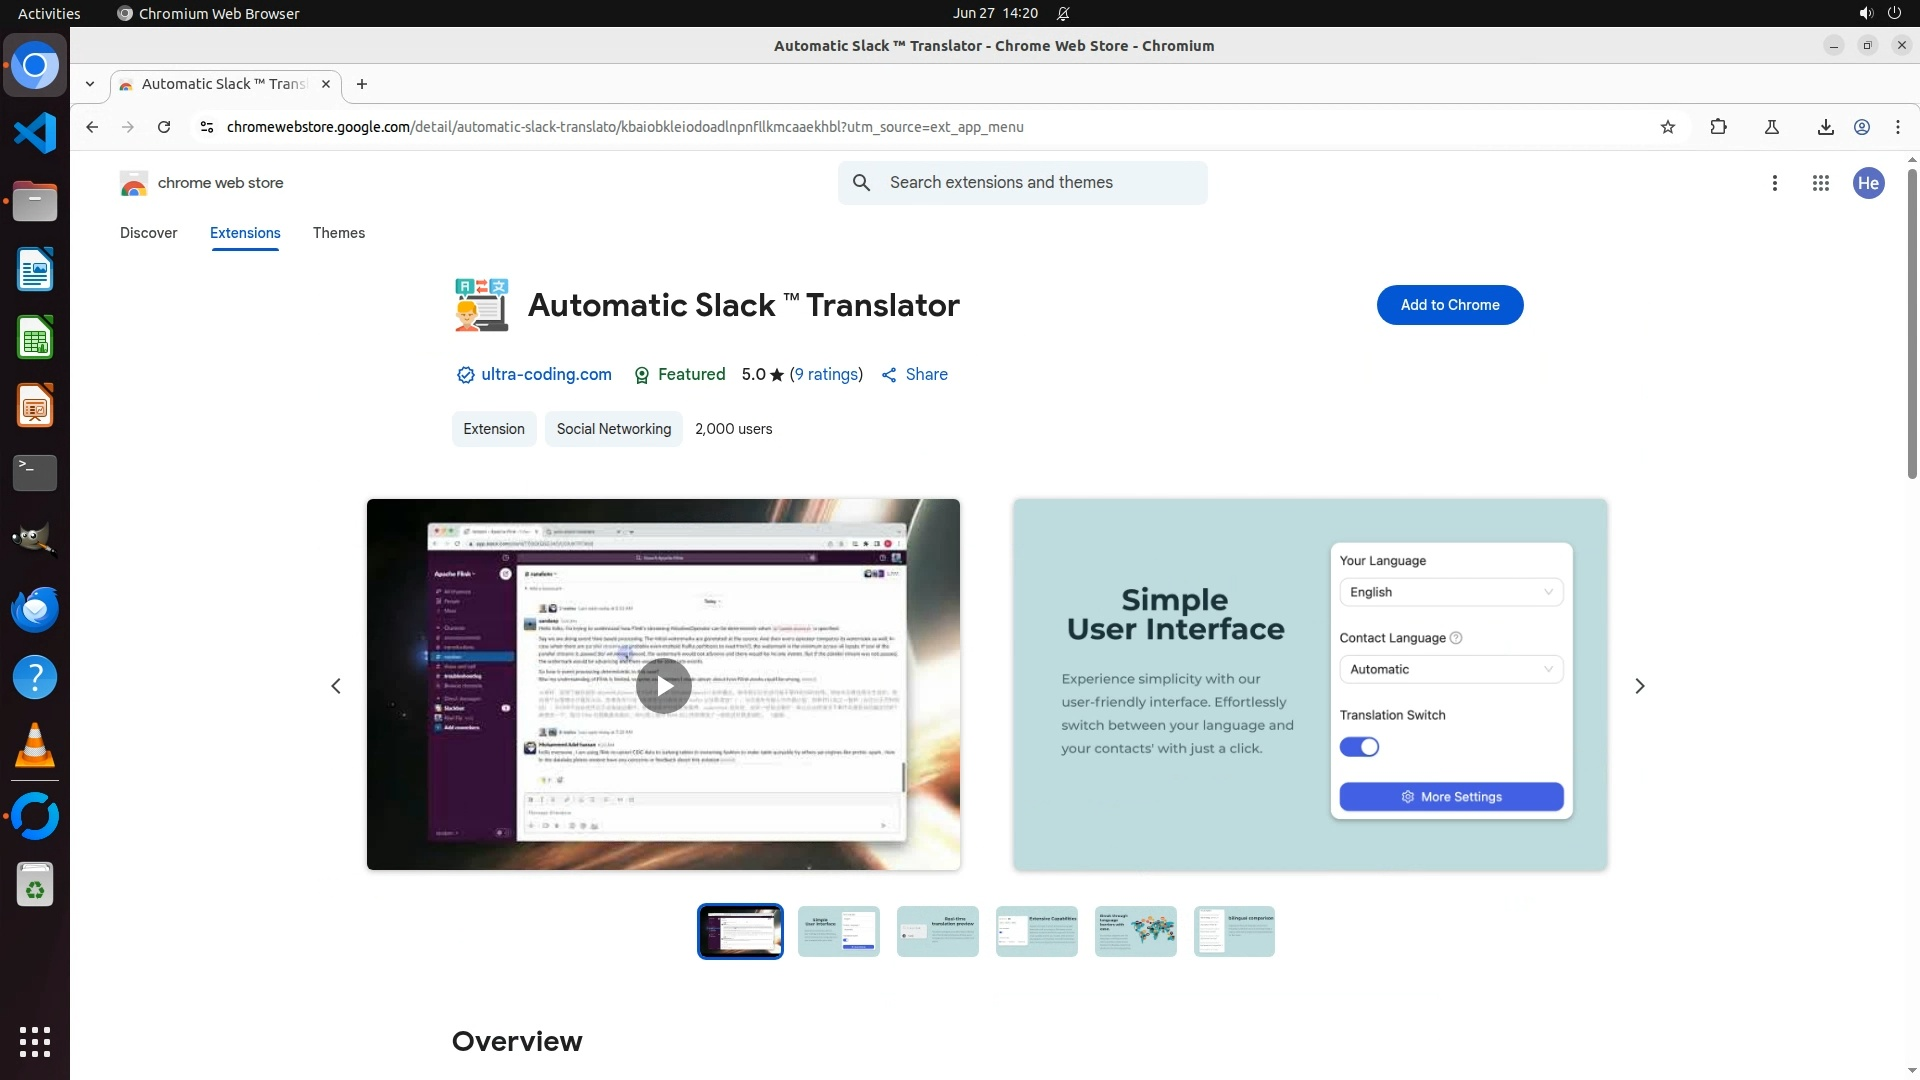The height and width of the screenshot is (1080, 1920).
Task: Play the extension preview video
Action: pyautogui.click(x=663, y=686)
